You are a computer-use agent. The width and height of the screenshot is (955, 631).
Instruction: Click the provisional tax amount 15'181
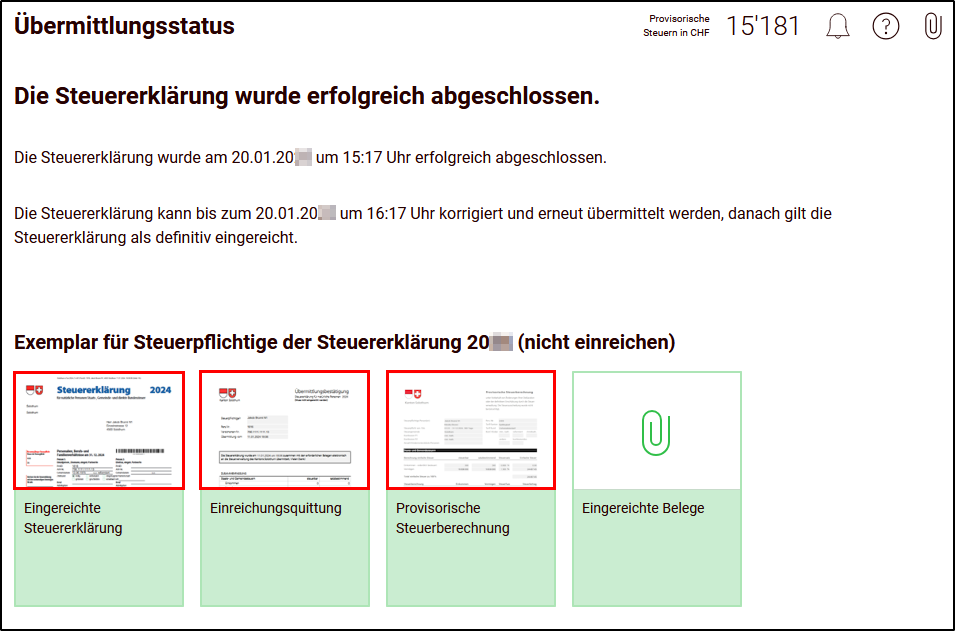coord(763,27)
